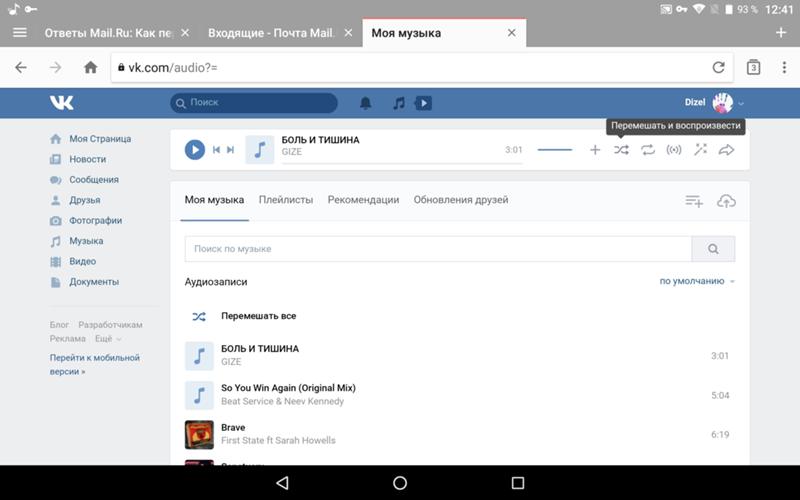Image resolution: width=800 pixels, height=500 pixels.
Task: Click Перейти к мобильной версии link
Action: pos(94,364)
